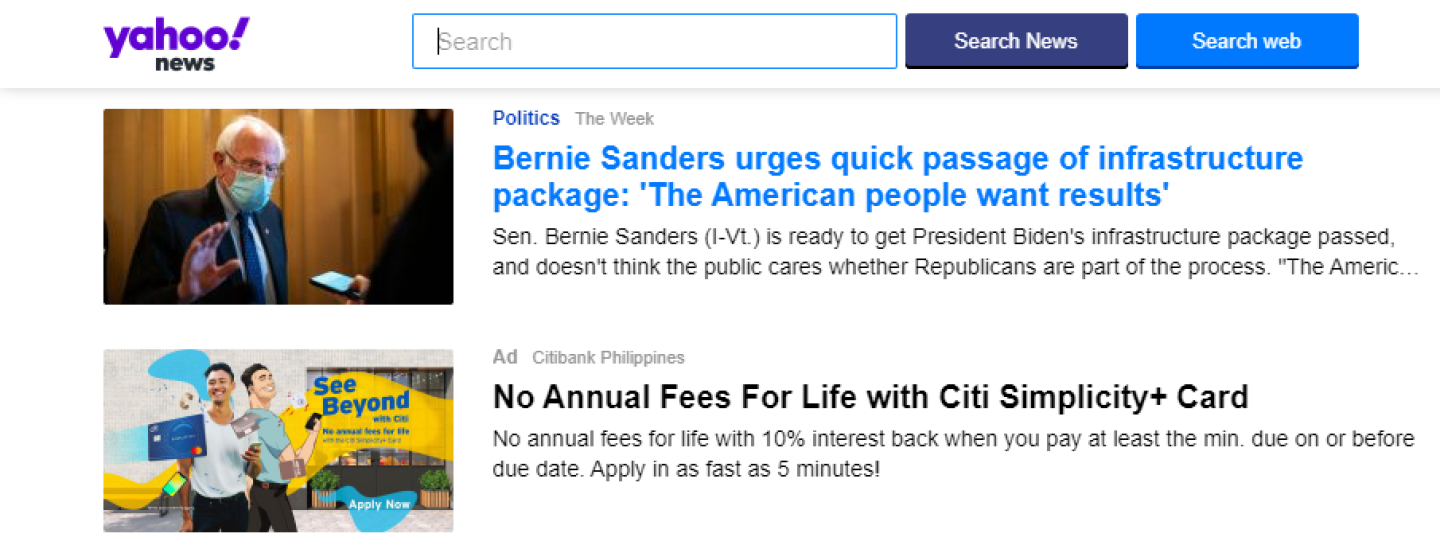The image size is (1440, 553).
Task: Click the Apply Now button in Citi banner
Action: point(379,504)
